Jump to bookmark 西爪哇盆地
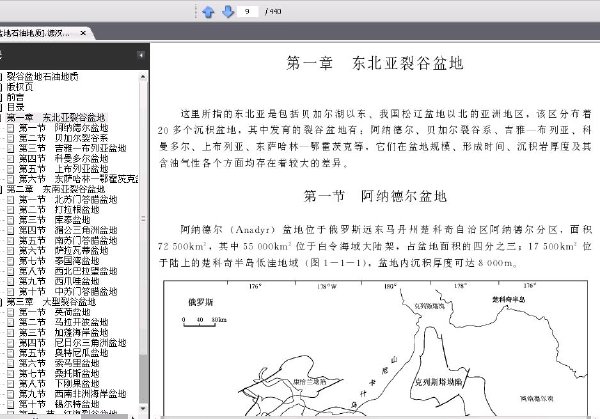This screenshot has height=419, width=600. (59, 281)
